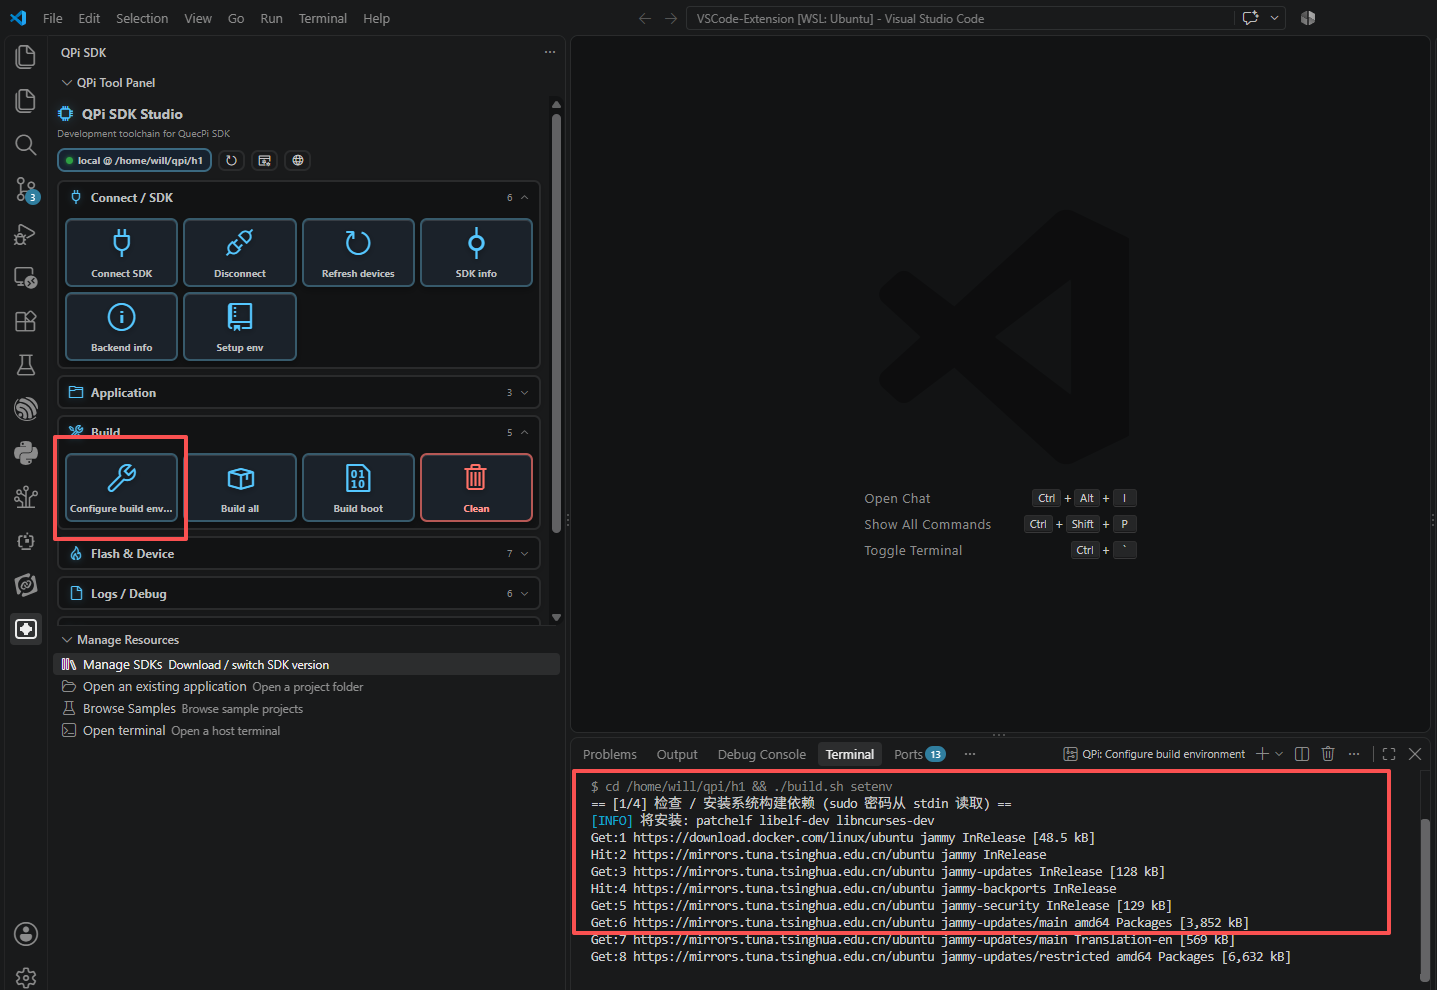The height and width of the screenshot is (990, 1437).
Task: Open the chat dropdown arrow in title bar
Action: 1274,18
